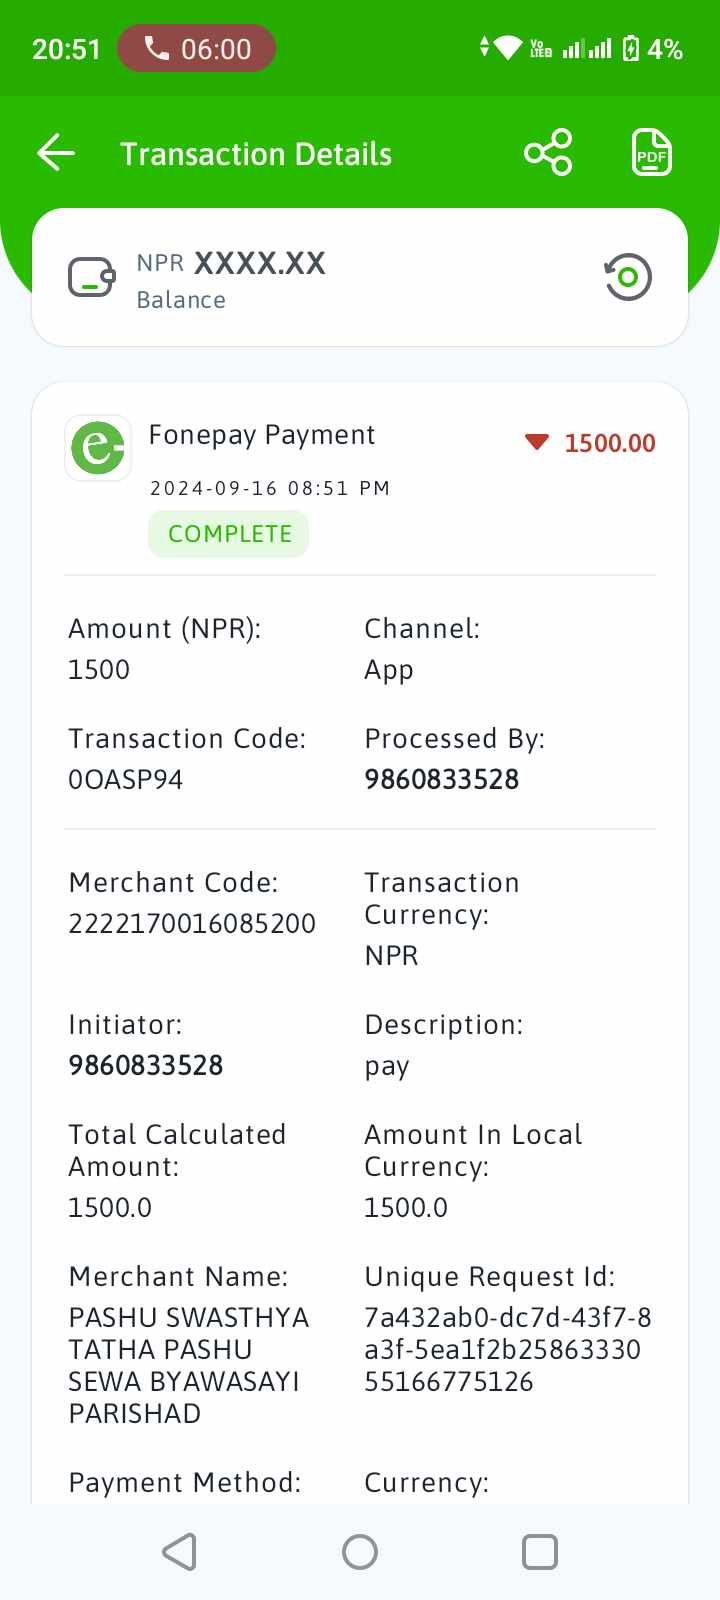Viewport: 720px width, 1600px height.
Task: Tap the eSewa logo next to Fonepay Payment
Action: (x=98, y=447)
